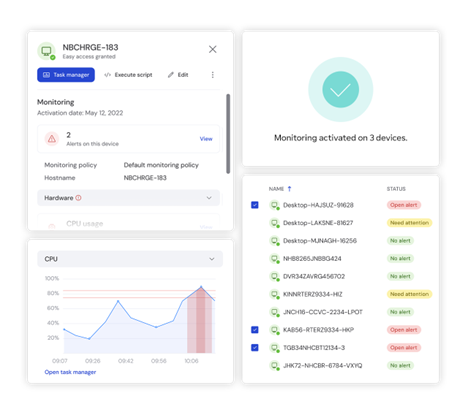Click the Open task manager link
The height and width of the screenshot is (415, 468).
(70, 372)
